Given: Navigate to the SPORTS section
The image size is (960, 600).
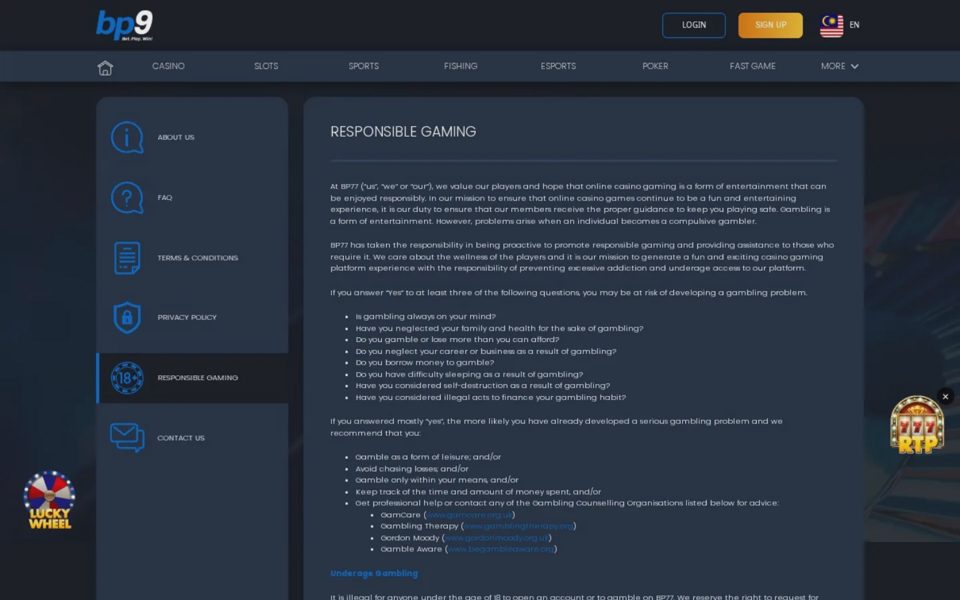Looking at the screenshot, I should click(x=364, y=66).
